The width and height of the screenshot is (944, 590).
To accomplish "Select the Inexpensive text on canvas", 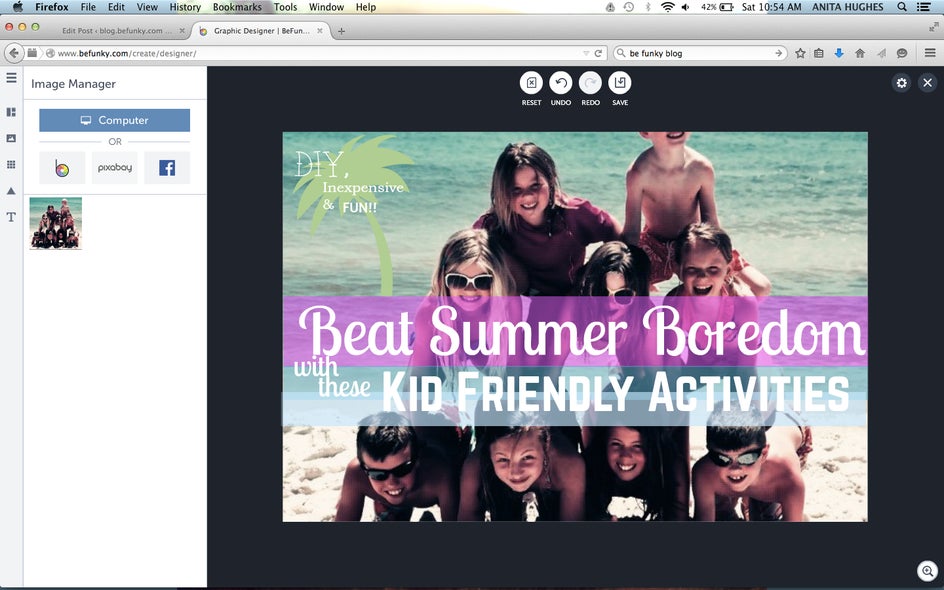I will tap(363, 187).
